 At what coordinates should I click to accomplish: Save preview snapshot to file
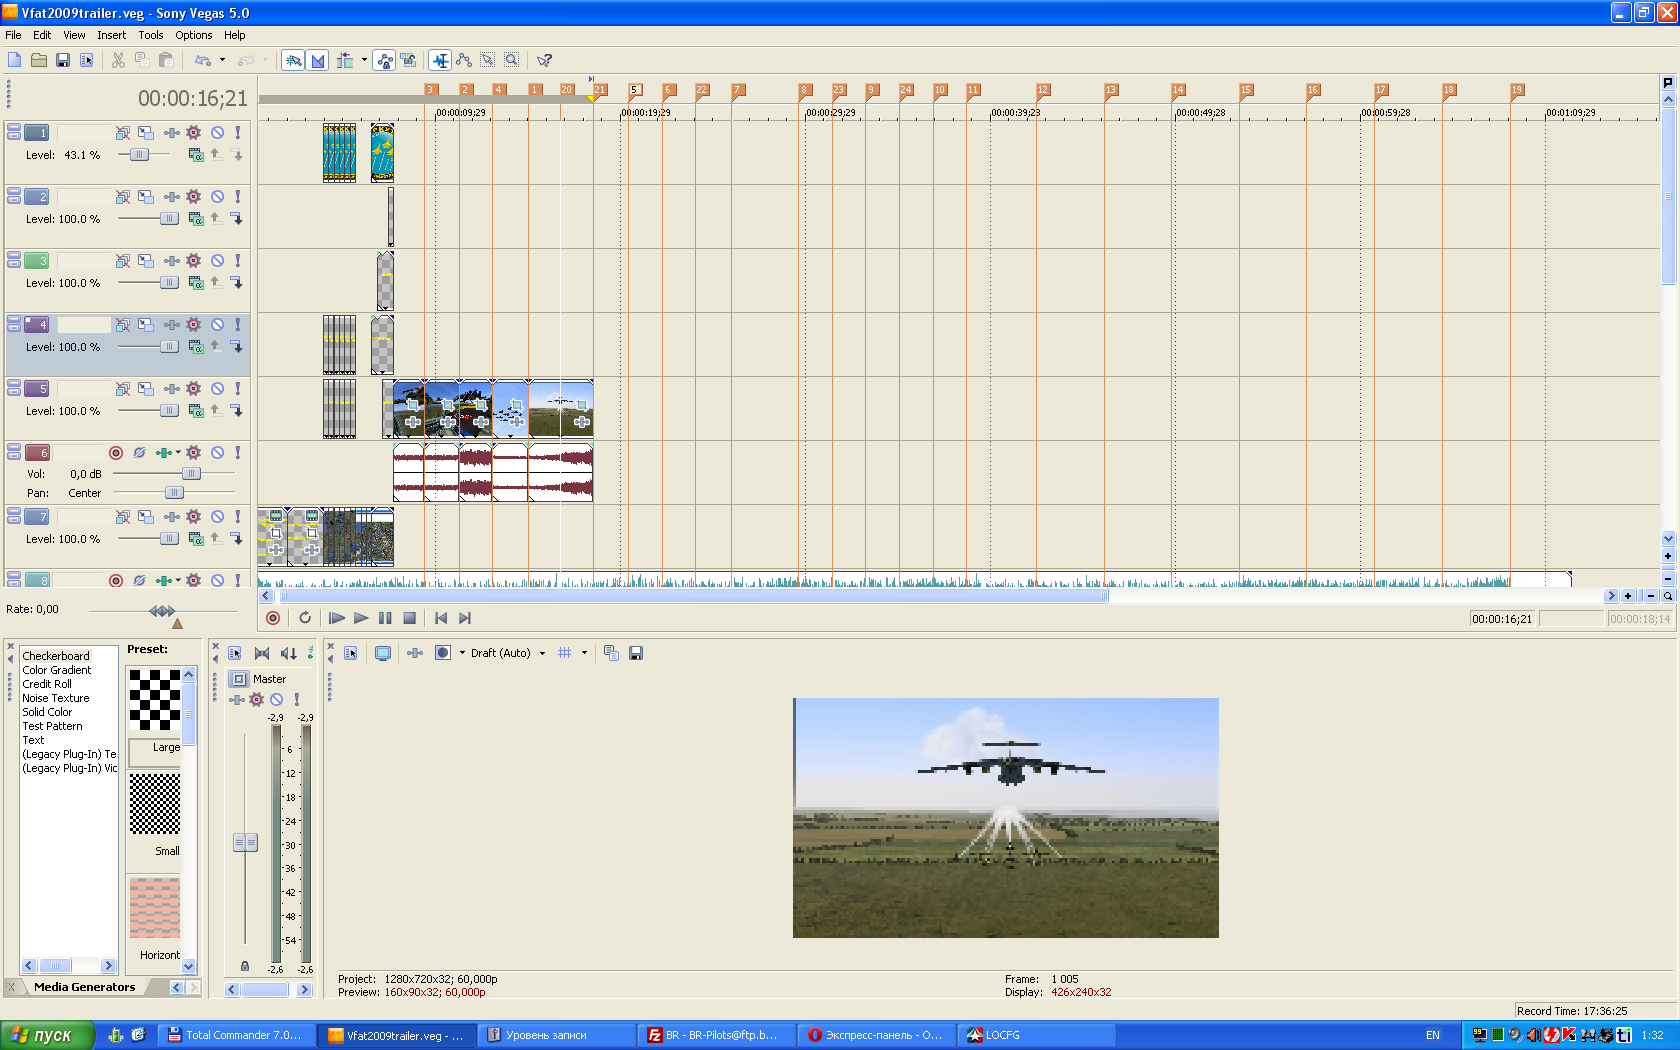point(636,653)
